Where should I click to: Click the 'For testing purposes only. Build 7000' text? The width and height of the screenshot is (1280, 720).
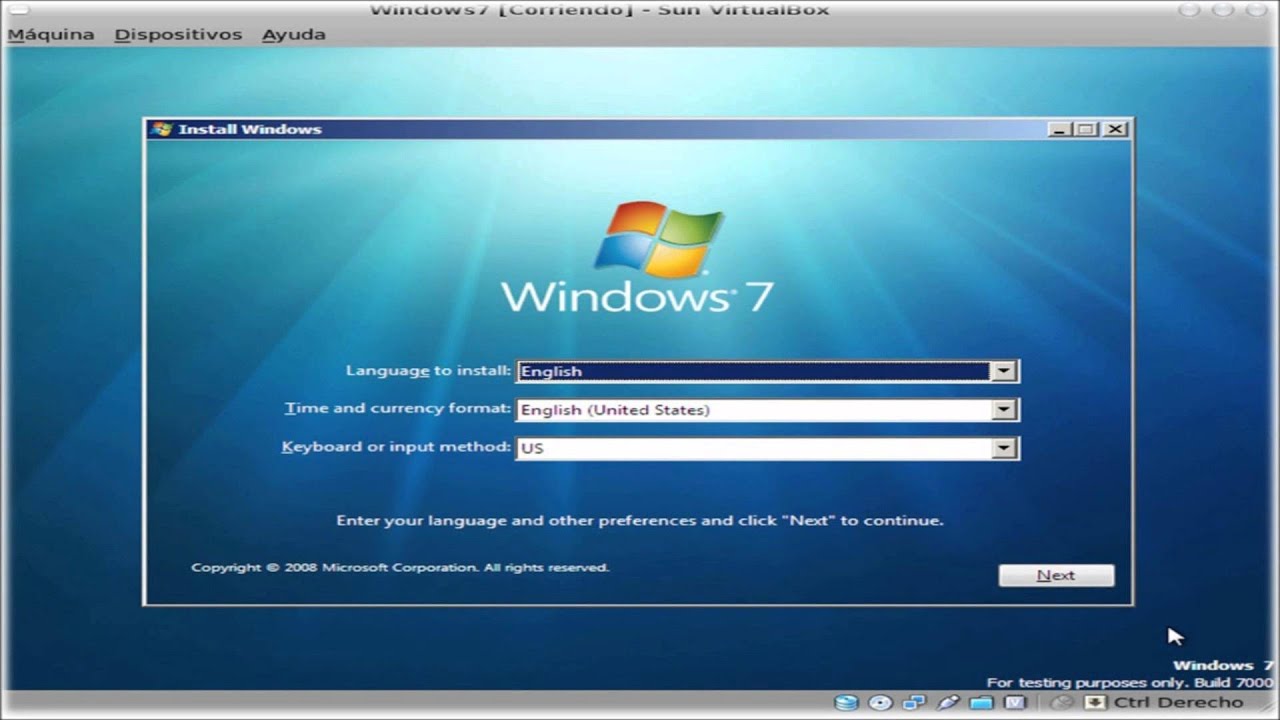pyautogui.click(x=1129, y=683)
